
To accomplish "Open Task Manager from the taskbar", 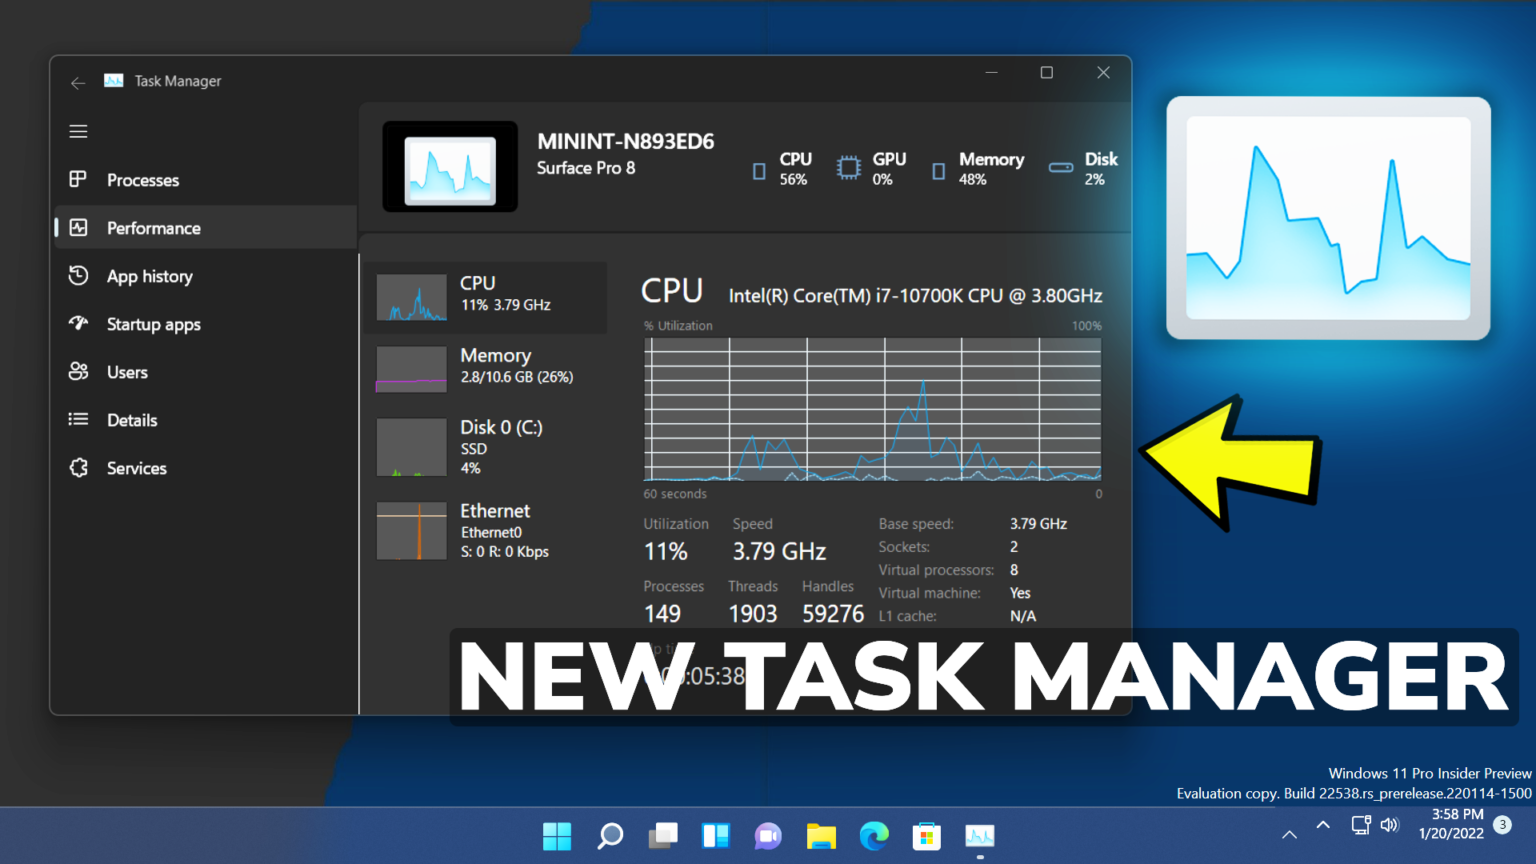I will 979,836.
